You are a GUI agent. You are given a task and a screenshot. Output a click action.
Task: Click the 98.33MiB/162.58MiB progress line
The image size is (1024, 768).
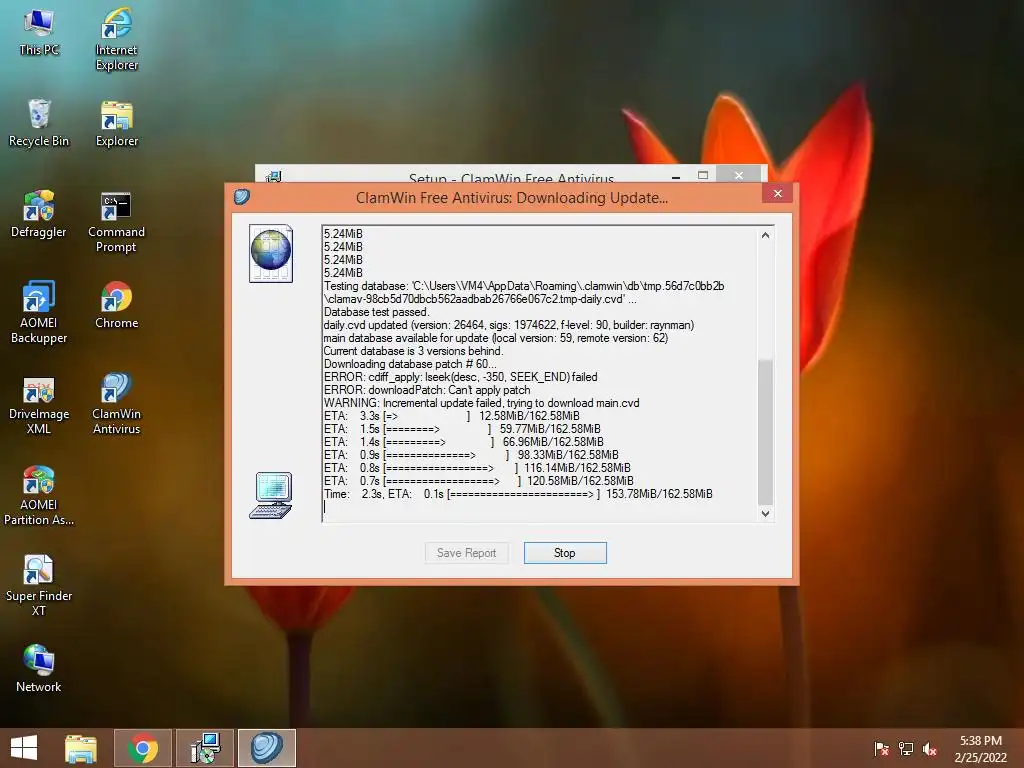tap(471, 455)
